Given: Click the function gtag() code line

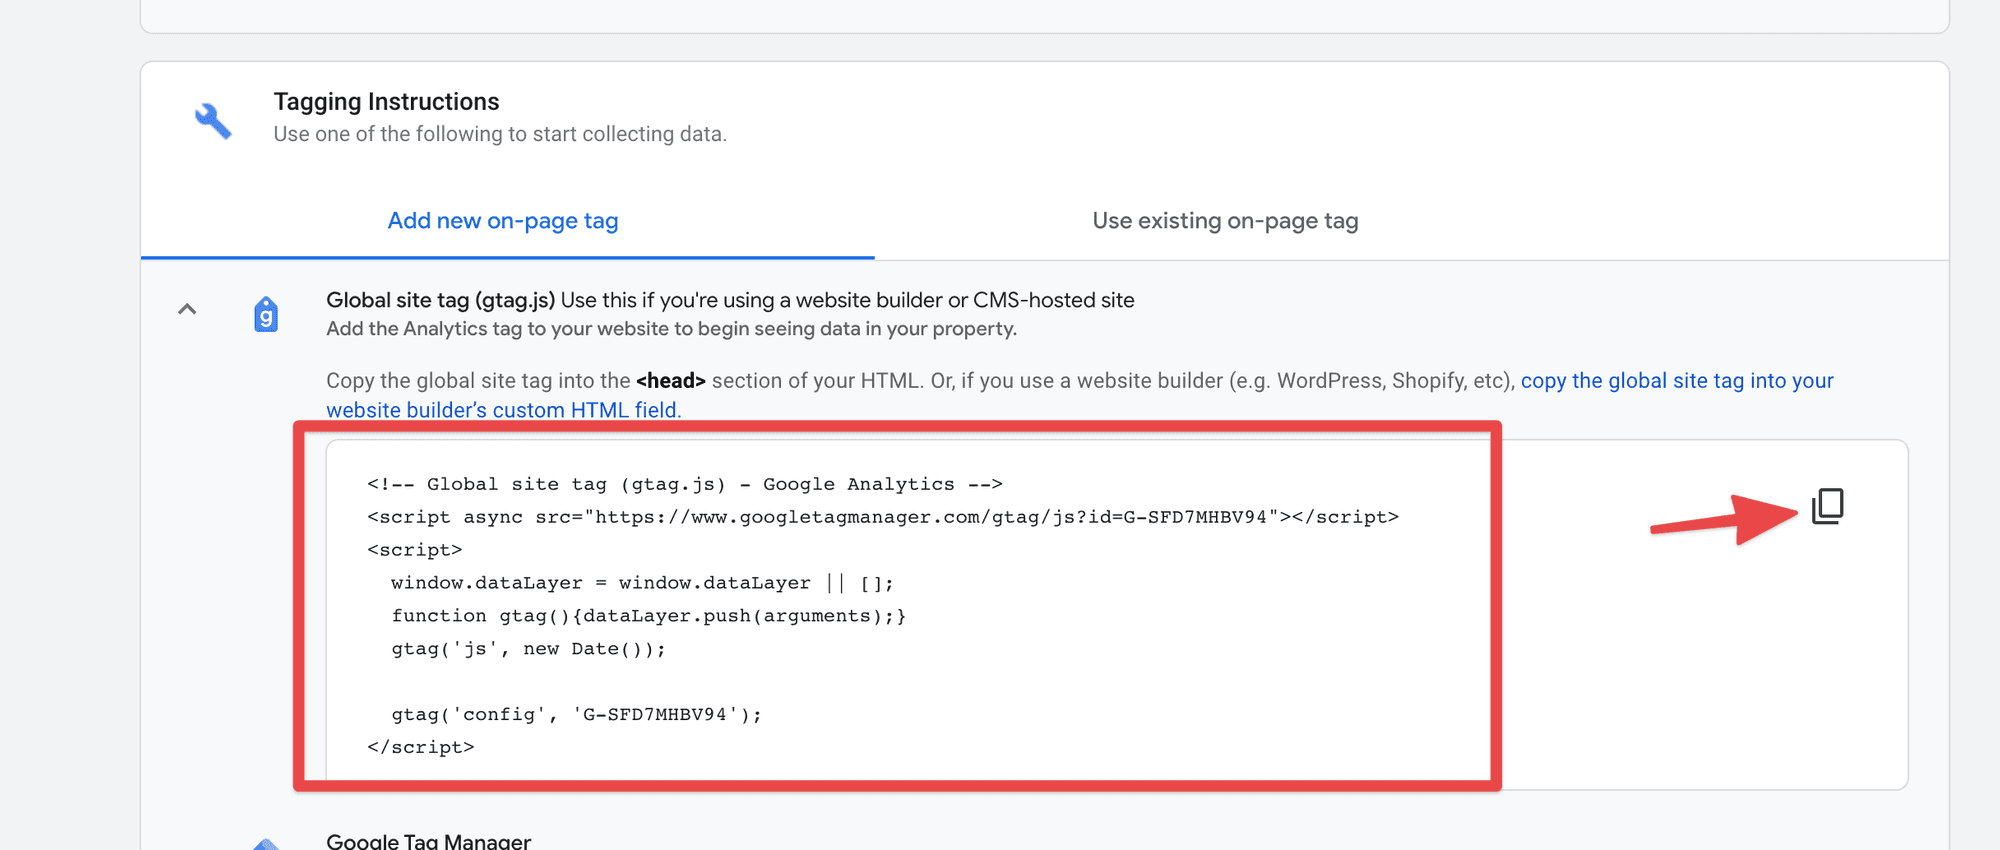Looking at the screenshot, I should coord(649,616).
